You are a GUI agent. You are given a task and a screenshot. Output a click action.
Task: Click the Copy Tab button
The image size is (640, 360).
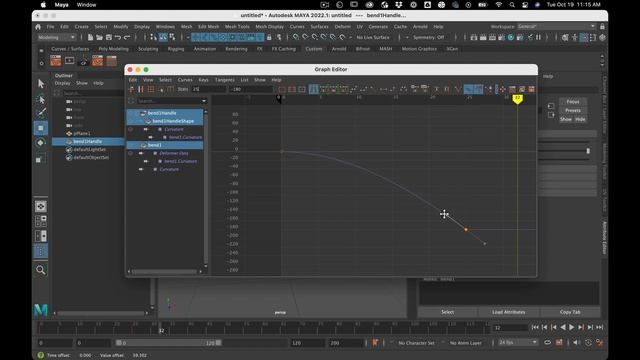pos(570,312)
